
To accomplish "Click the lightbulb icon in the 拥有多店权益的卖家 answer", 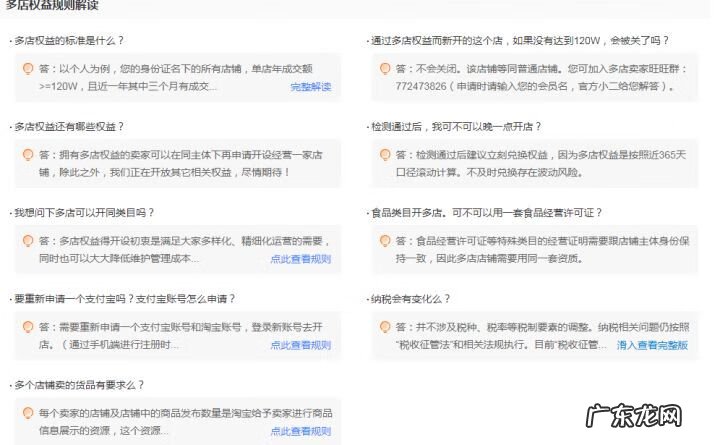I will pos(28,155).
